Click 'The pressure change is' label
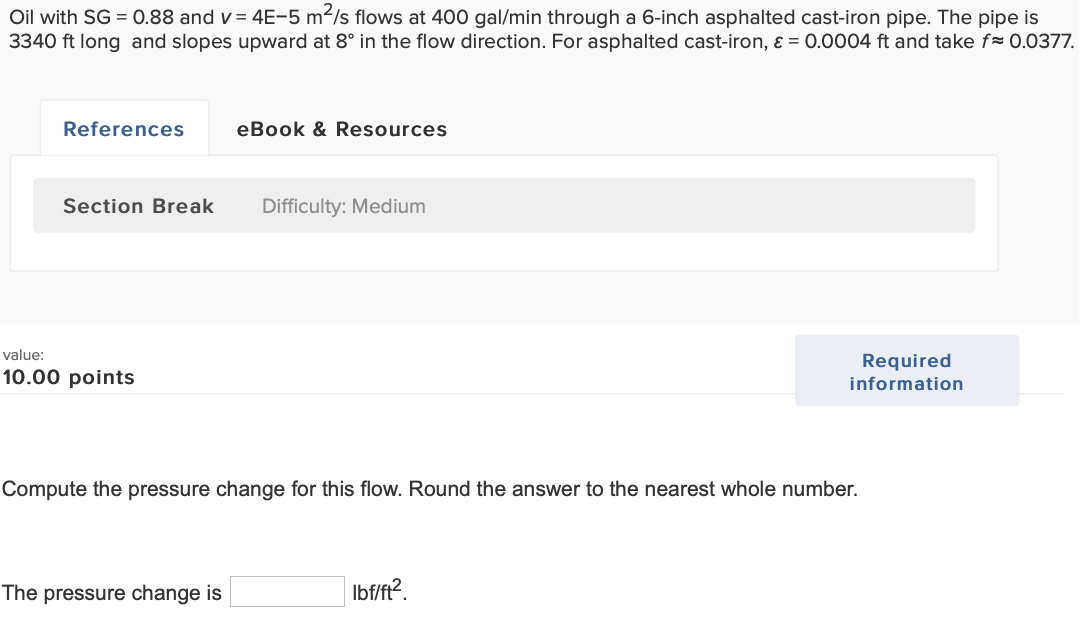Image resolution: width=1080 pixels, height=622 pixels. click(110, 592)
